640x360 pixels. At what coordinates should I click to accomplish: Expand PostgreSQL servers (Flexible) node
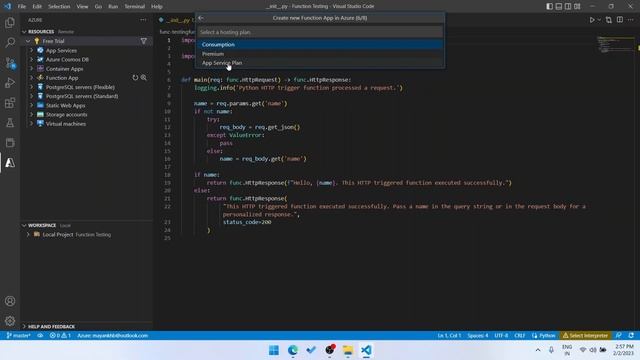click(x=31, y=87)
